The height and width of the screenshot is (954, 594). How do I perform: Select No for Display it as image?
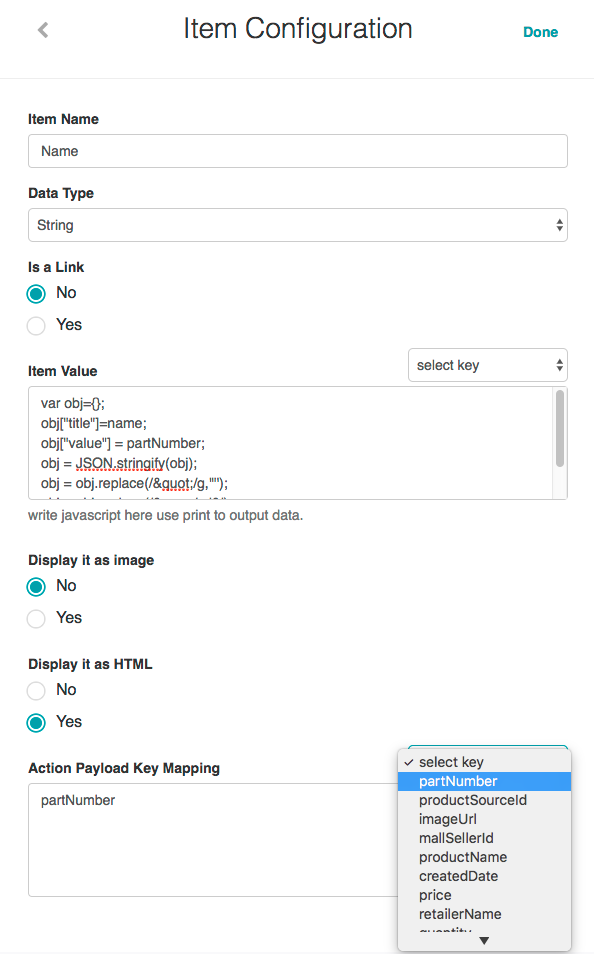click(36, 587)
